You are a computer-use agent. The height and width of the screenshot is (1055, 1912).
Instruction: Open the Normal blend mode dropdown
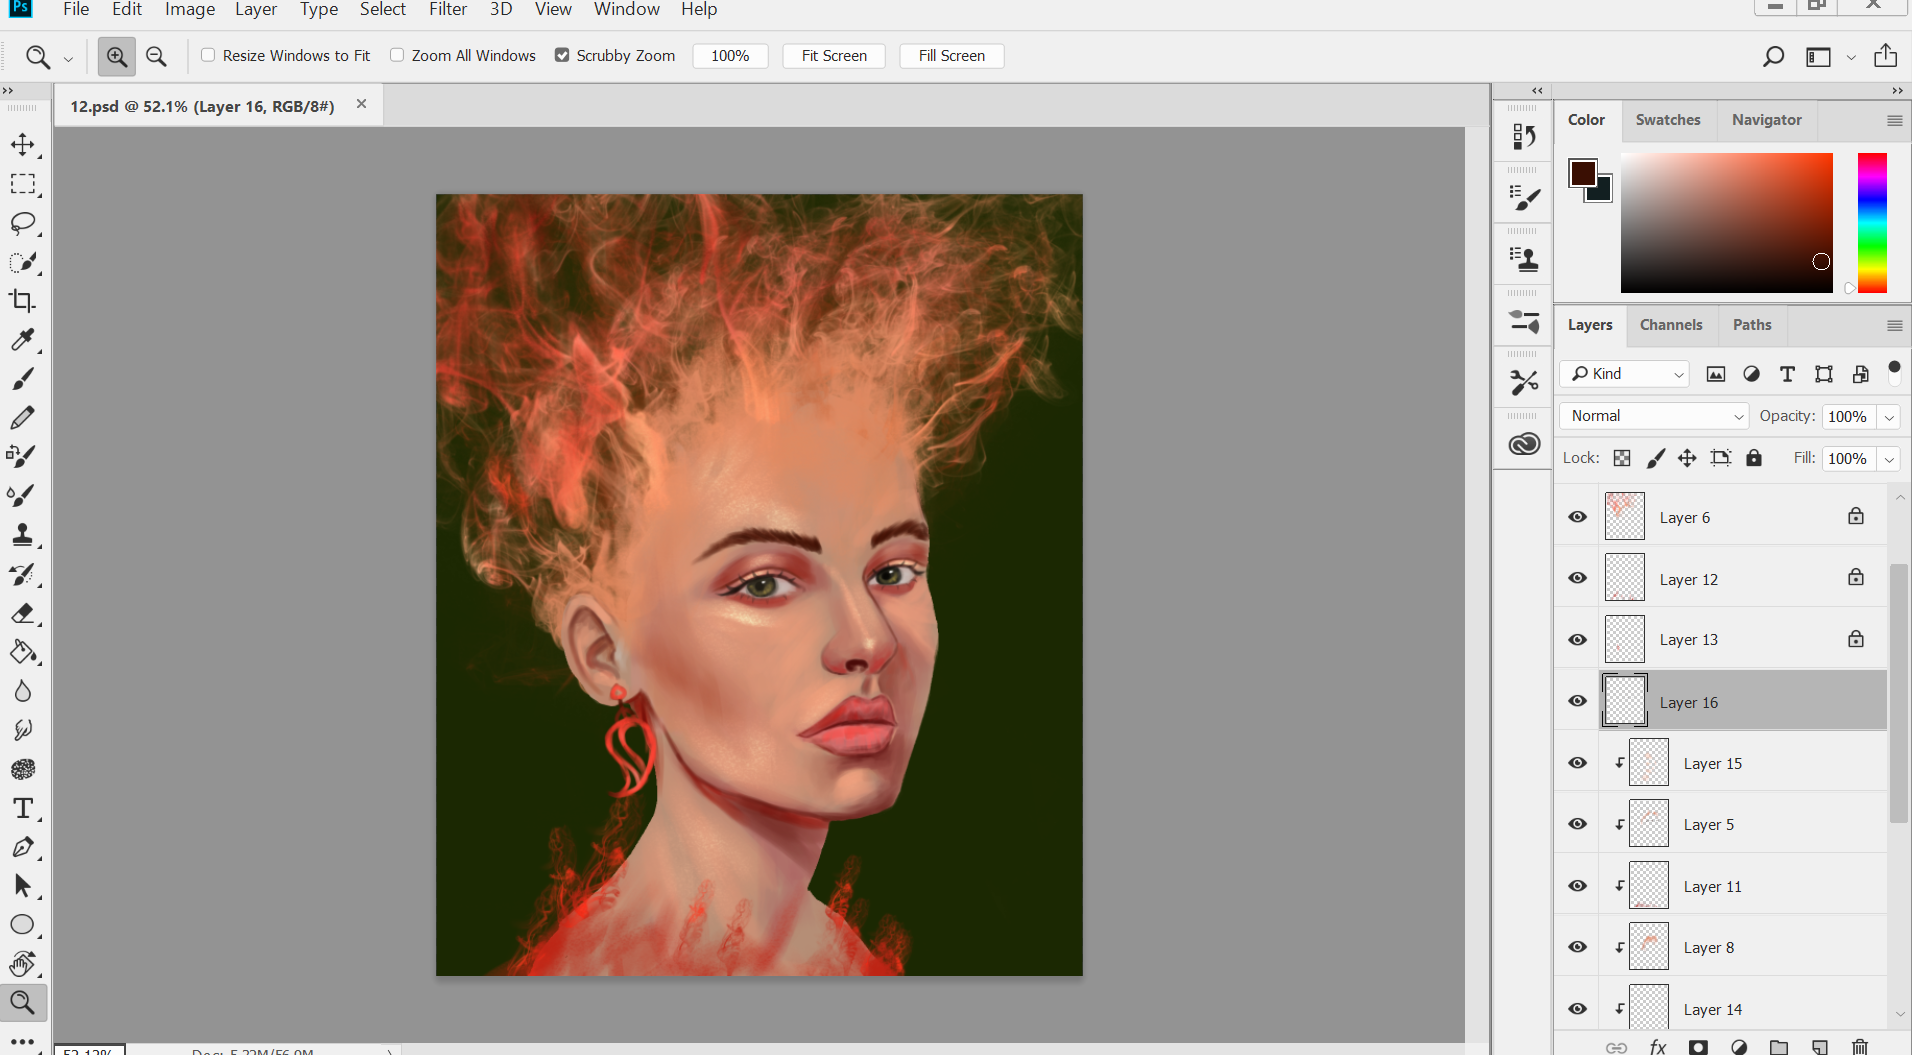pos(1654,416)
